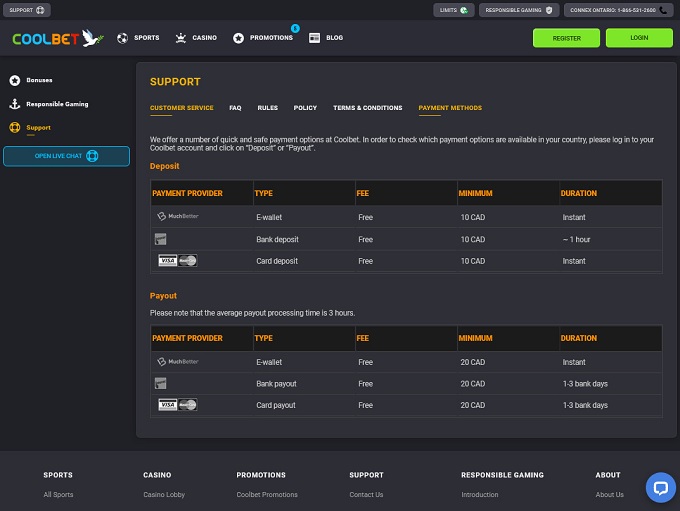Click the Visa Mastercard logo in Payout table
Viewport: 680px width, 511px height.
[x=177, y=405]
